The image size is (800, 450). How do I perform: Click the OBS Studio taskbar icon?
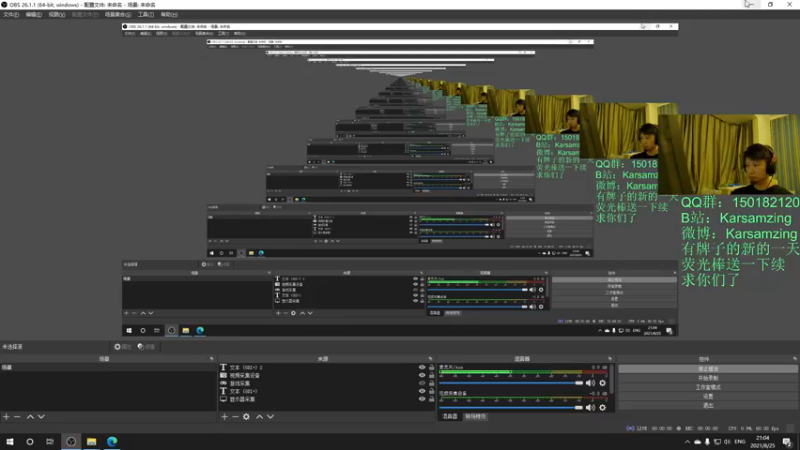click(71, 441)
